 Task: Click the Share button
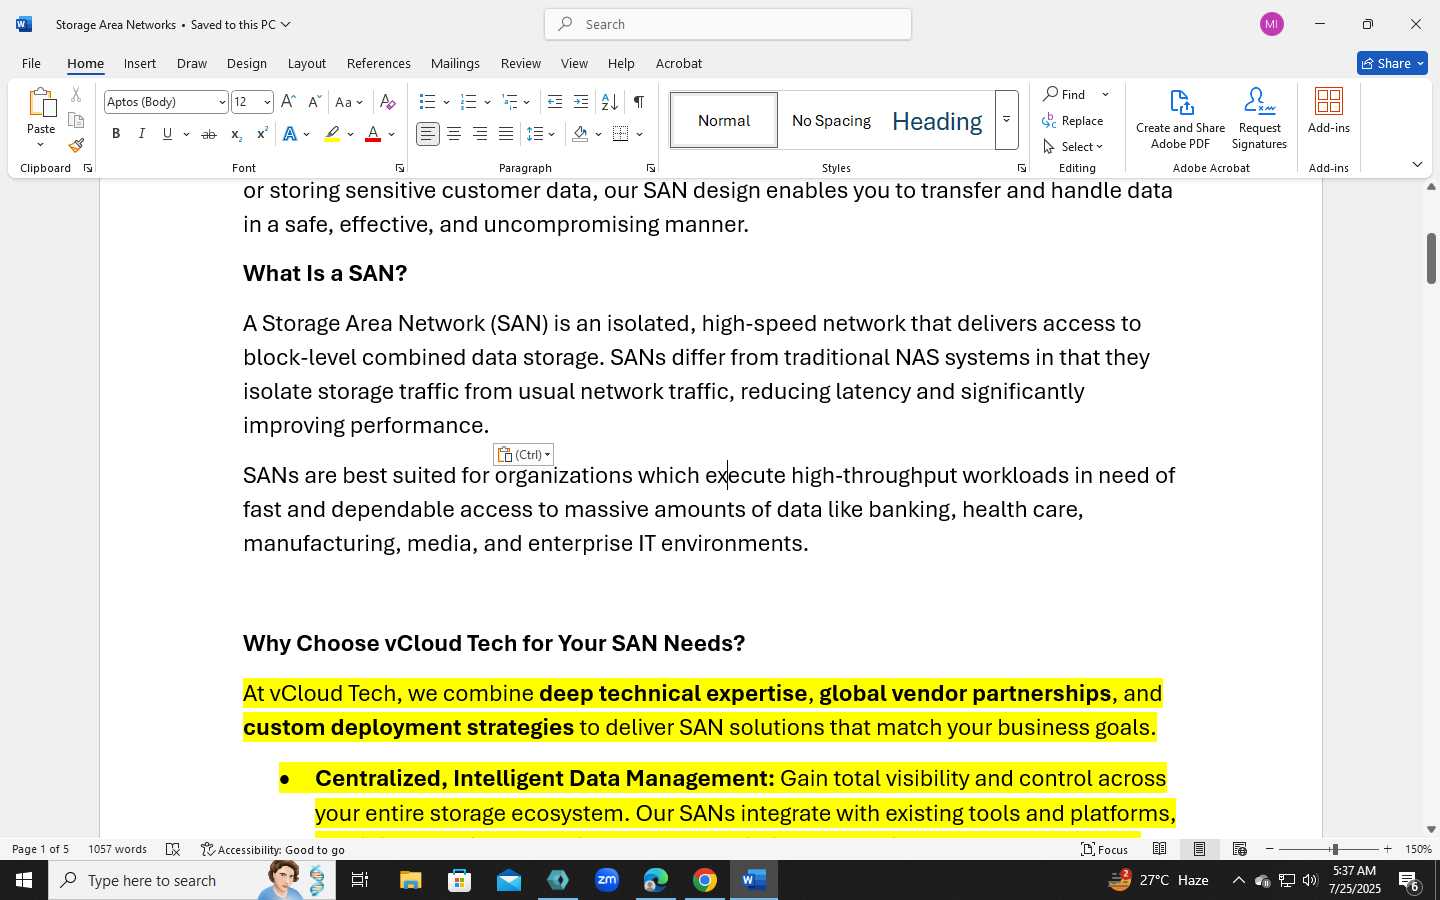point(1392,63)
